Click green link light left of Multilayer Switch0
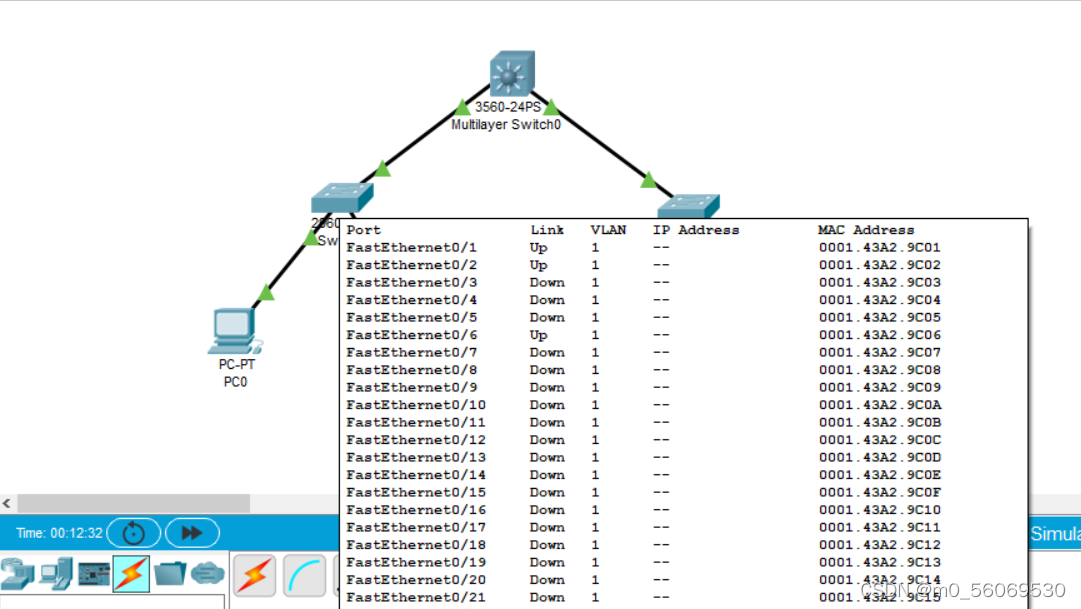The width and height of the screenshot is (1081, 609). 462,107
